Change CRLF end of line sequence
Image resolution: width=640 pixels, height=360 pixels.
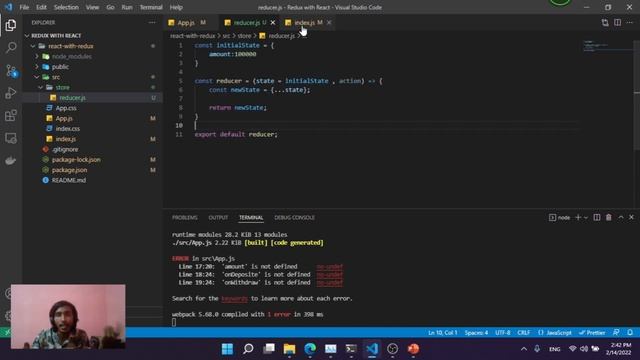point(524,333)
